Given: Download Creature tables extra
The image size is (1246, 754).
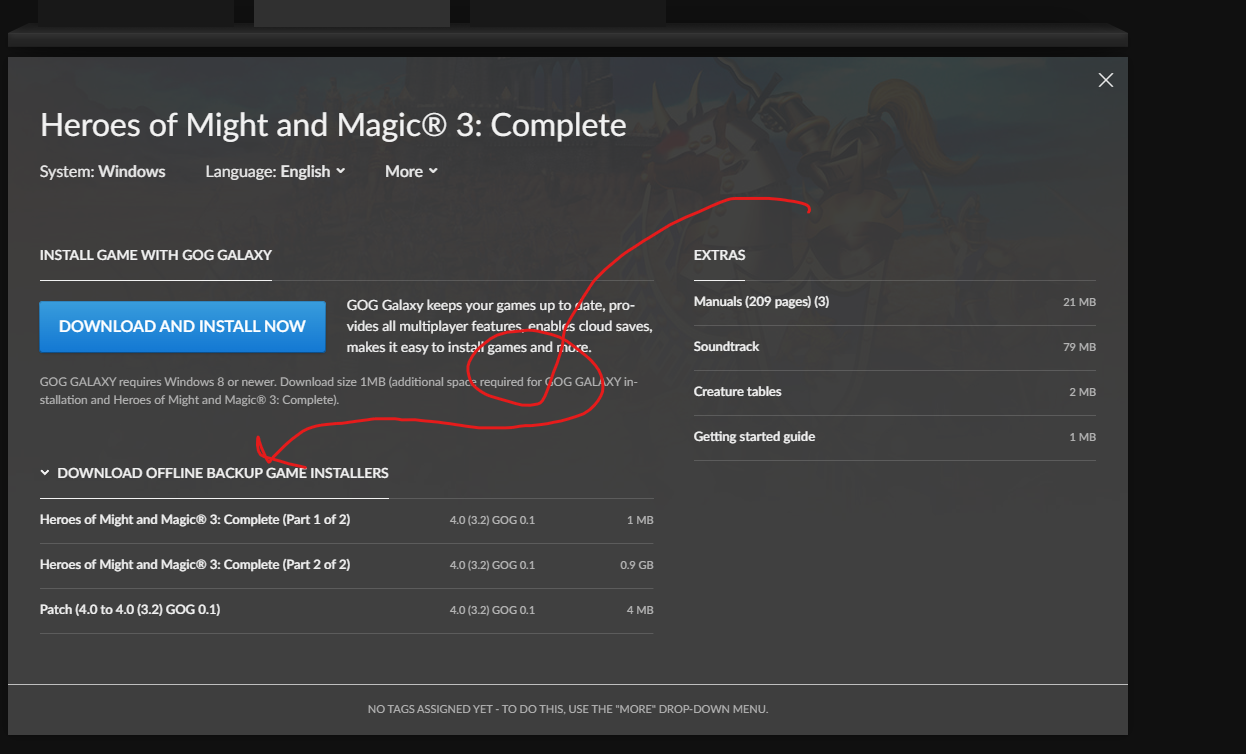Looking at the screenshot, I should point(894,392).
